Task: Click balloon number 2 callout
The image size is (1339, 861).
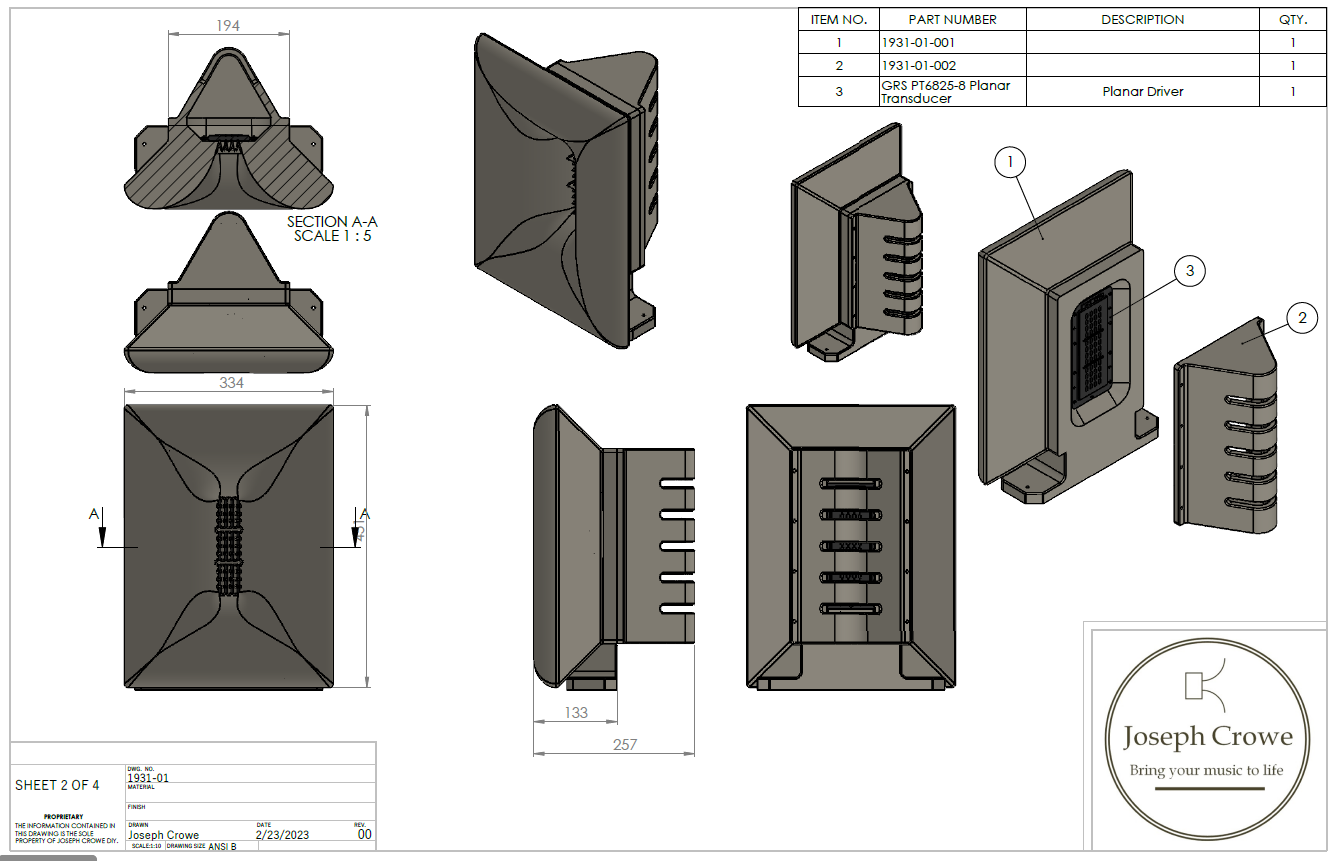Action: tap(1301, 319)
